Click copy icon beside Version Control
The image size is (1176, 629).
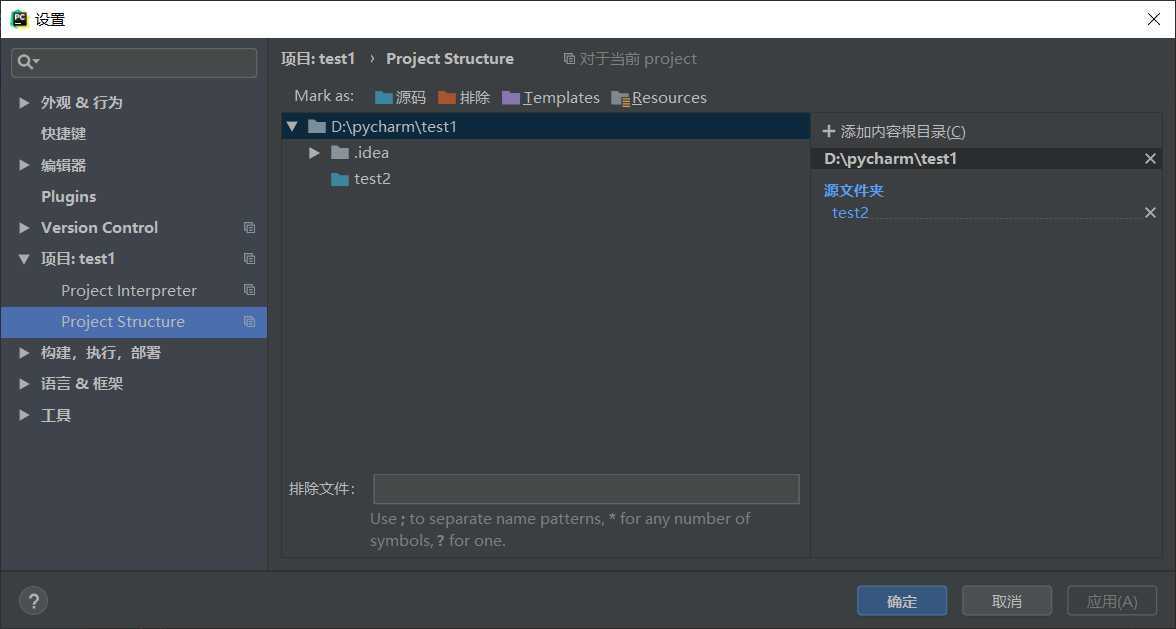[x=250, y=227]
